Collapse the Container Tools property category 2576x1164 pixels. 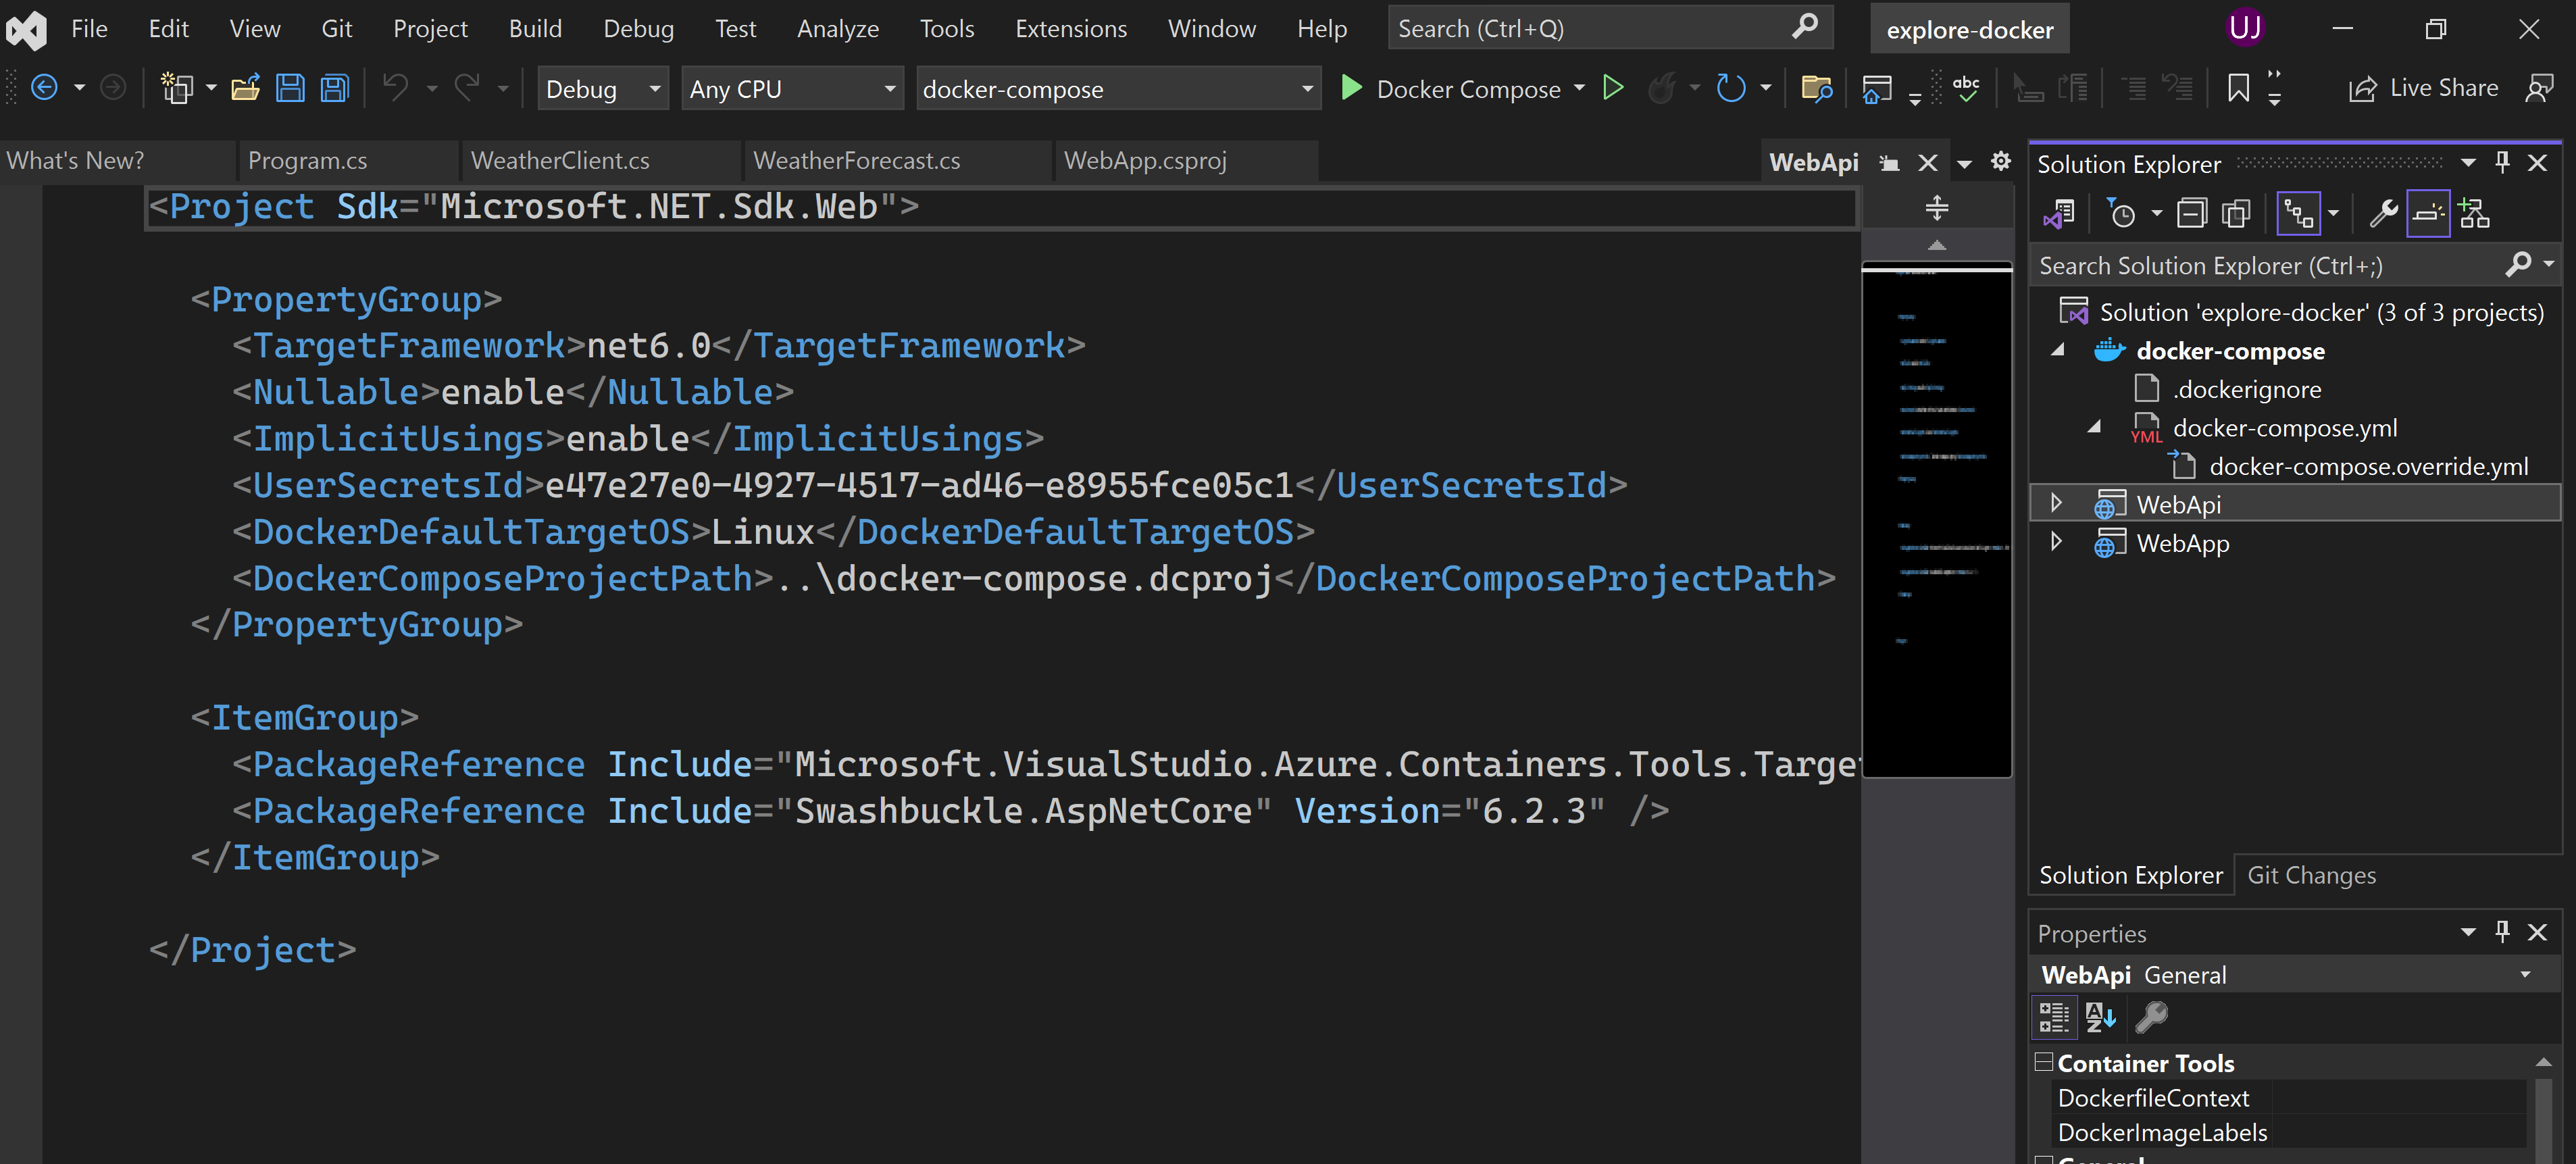2044,1062
